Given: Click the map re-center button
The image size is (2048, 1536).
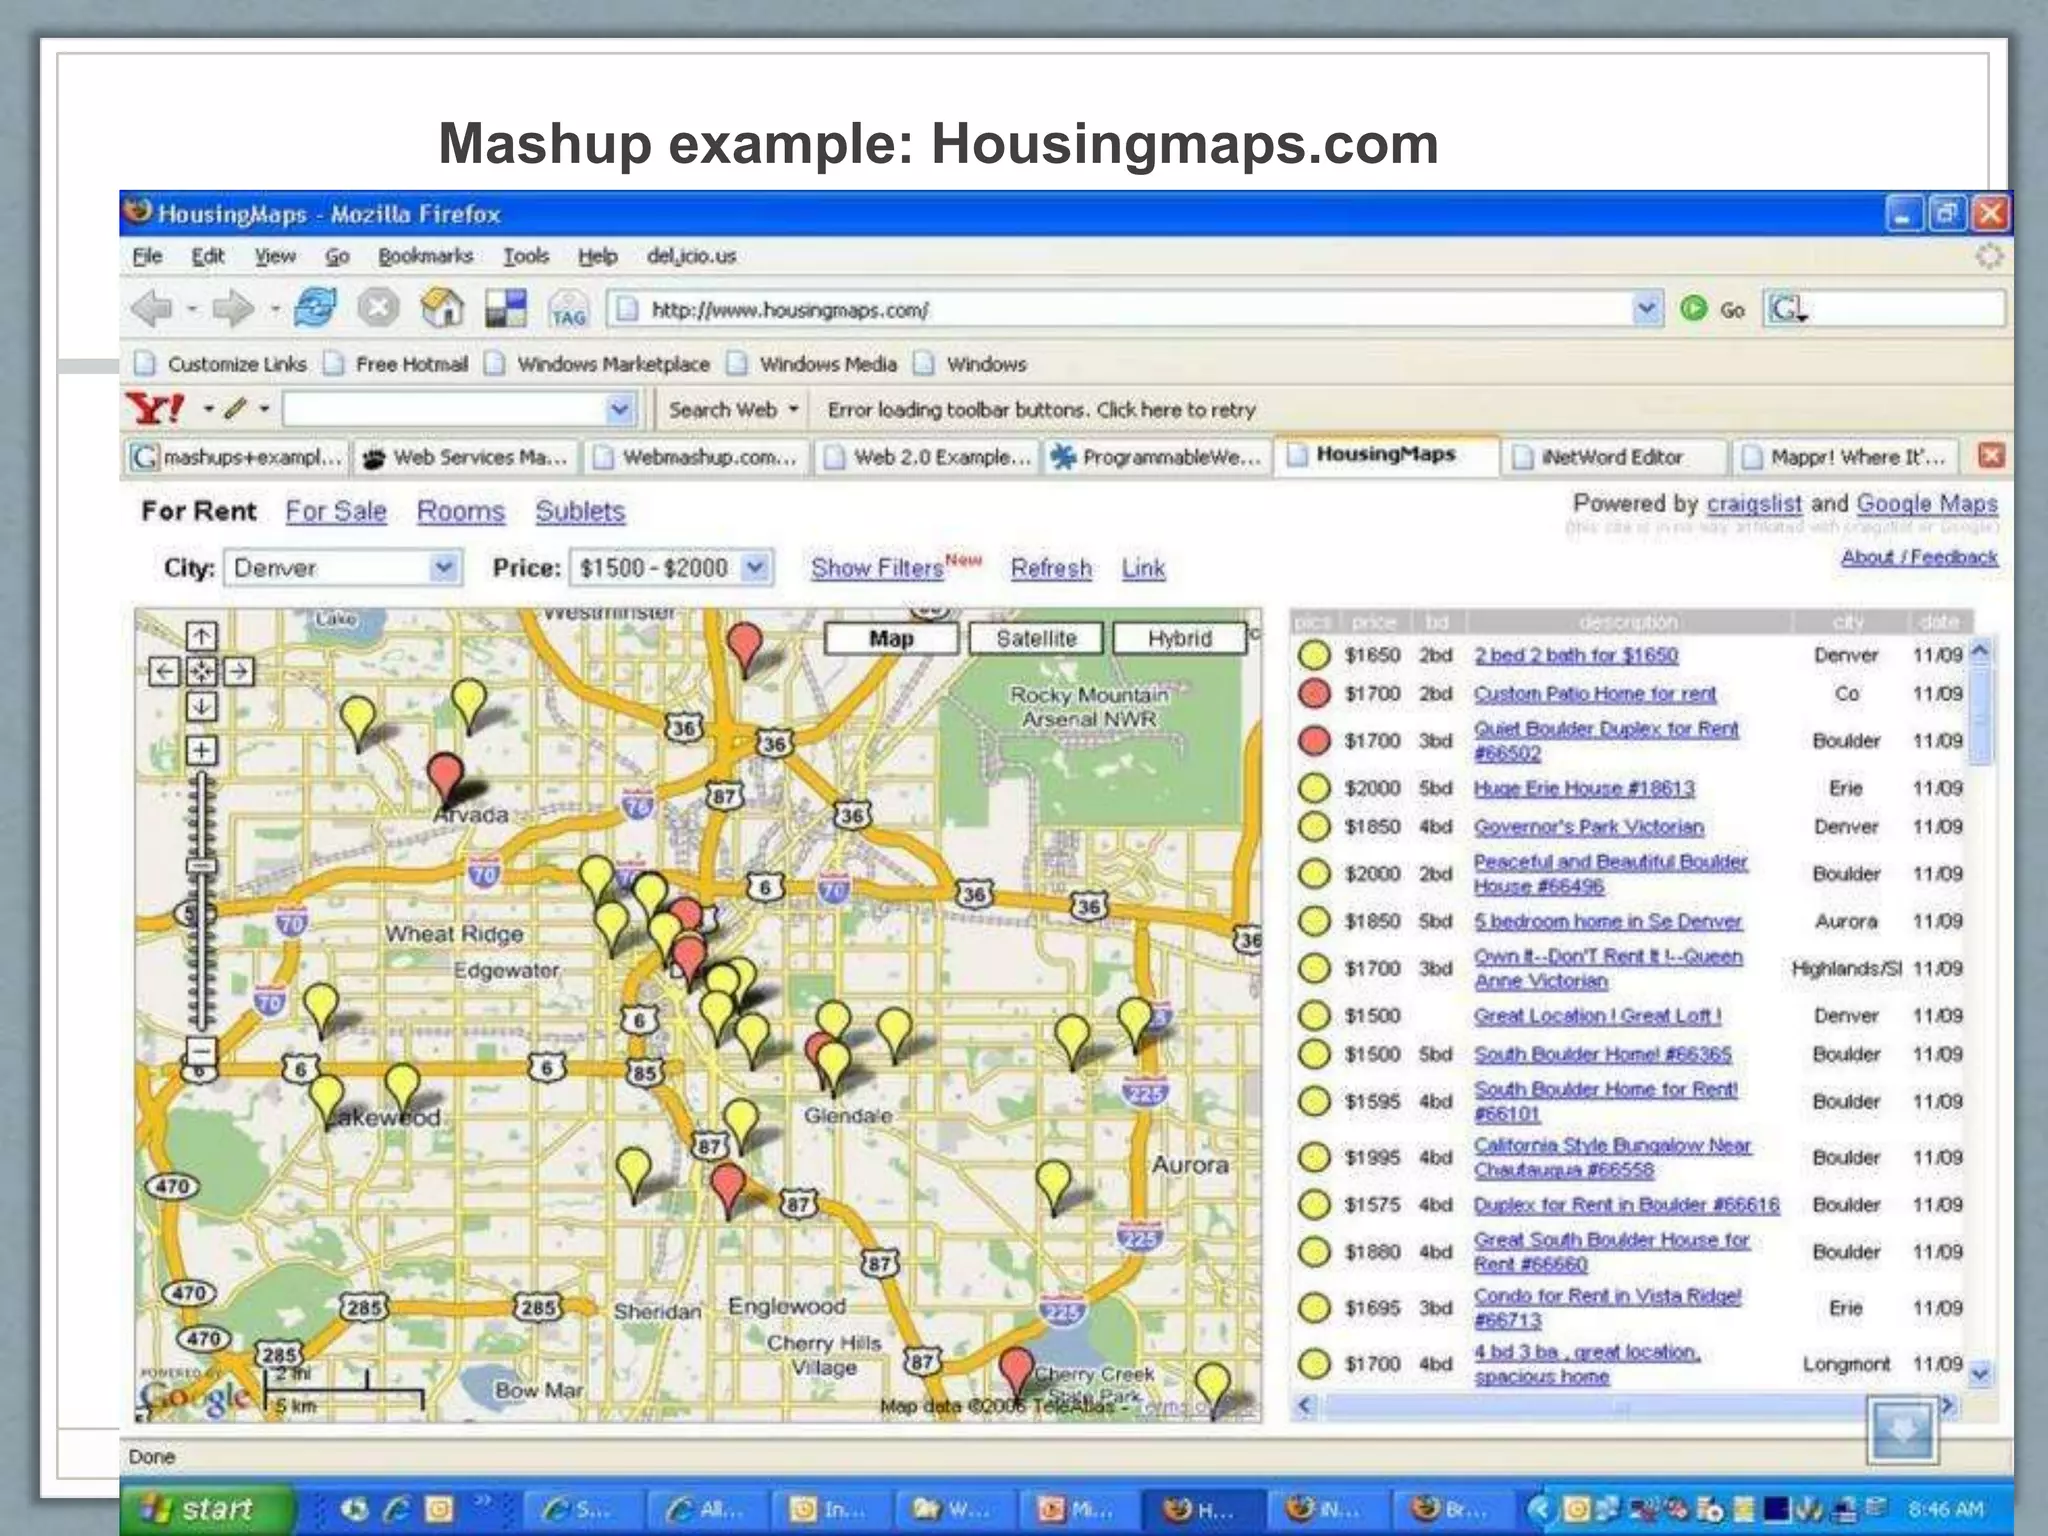Looking at the screenshot, I should [x=201, y=671].
